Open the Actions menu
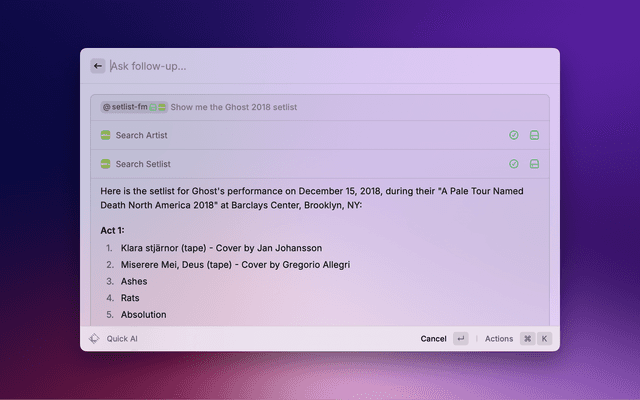 click(498, 339)
